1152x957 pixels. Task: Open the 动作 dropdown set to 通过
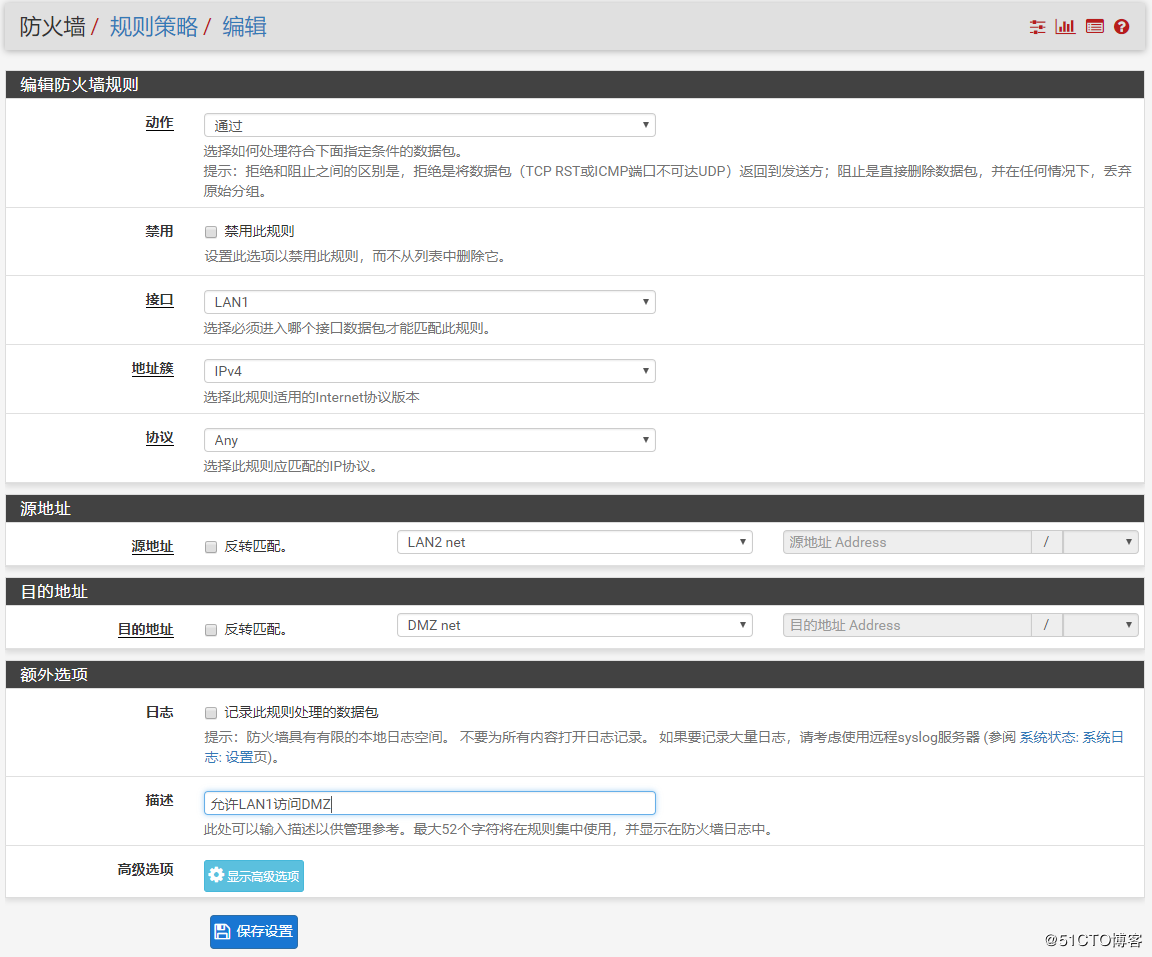pyautogui.click(x=429, y=125)
